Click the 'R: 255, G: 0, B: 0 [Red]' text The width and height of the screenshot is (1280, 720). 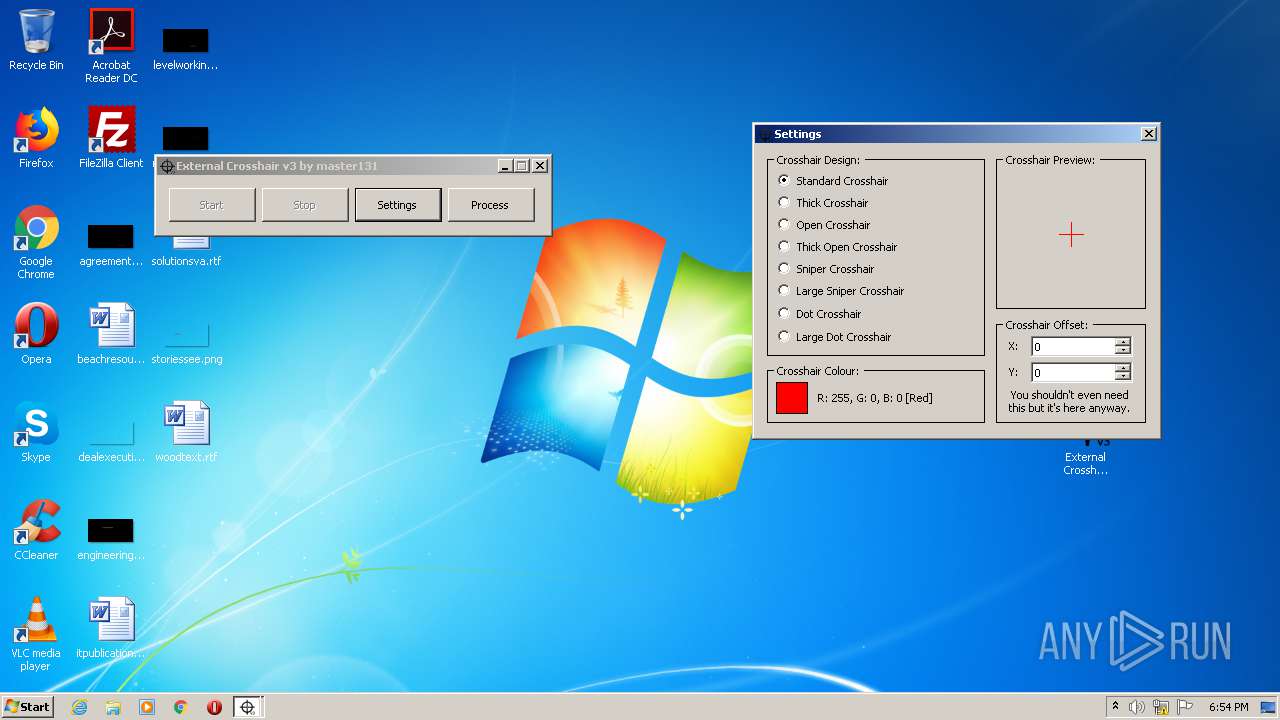pos(875,398)
